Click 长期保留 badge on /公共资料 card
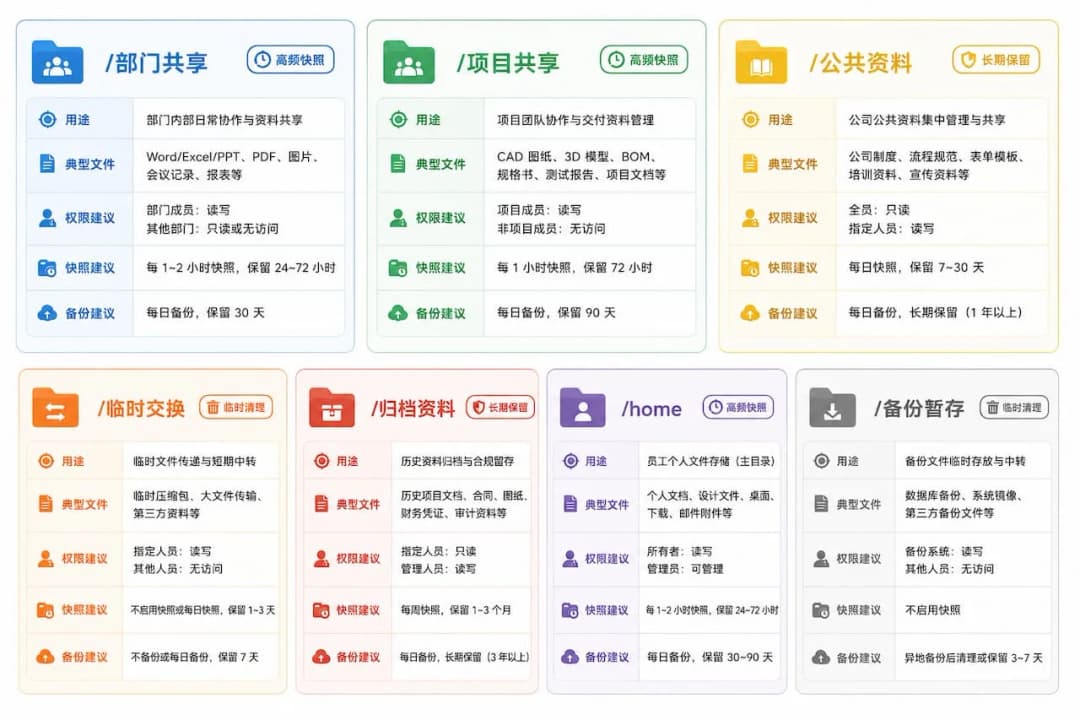 point(996,60)
